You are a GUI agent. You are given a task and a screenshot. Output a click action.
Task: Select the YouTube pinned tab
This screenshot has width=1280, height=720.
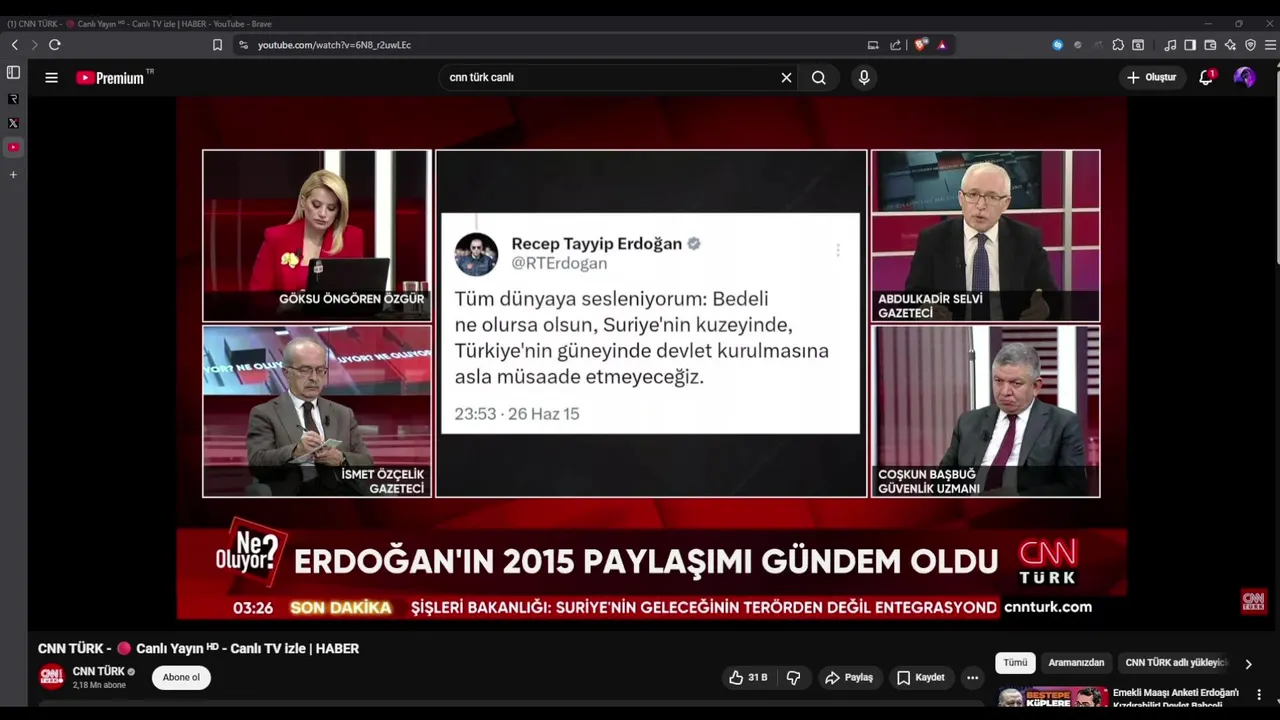[x=13, y=147]
